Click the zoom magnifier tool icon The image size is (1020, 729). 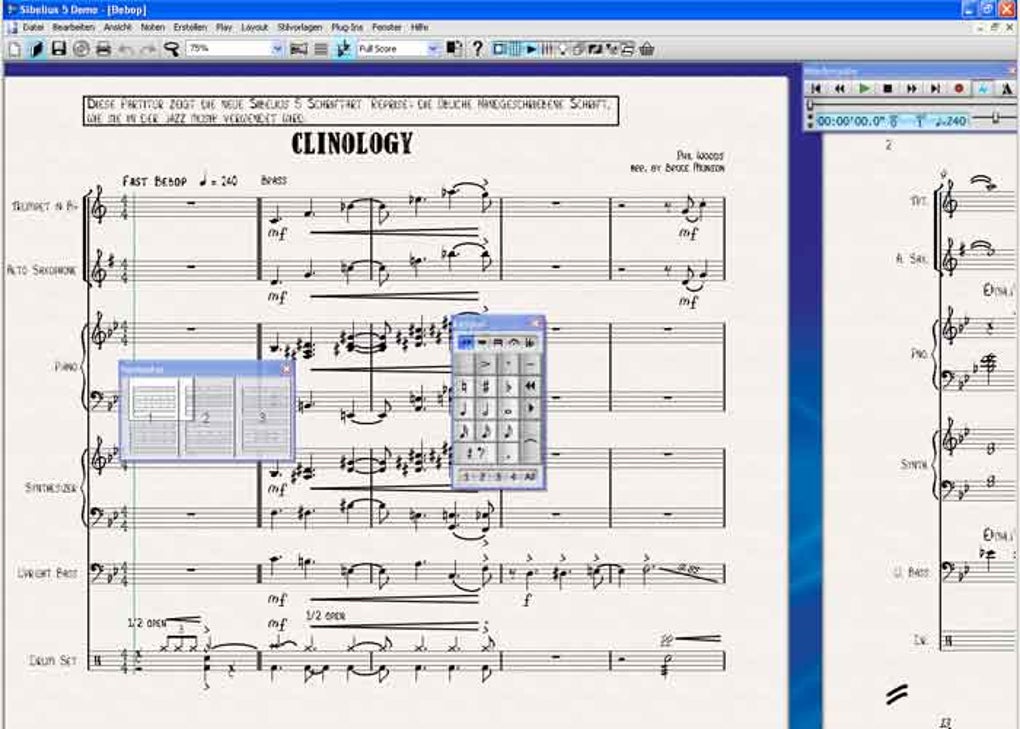point(171,48)
